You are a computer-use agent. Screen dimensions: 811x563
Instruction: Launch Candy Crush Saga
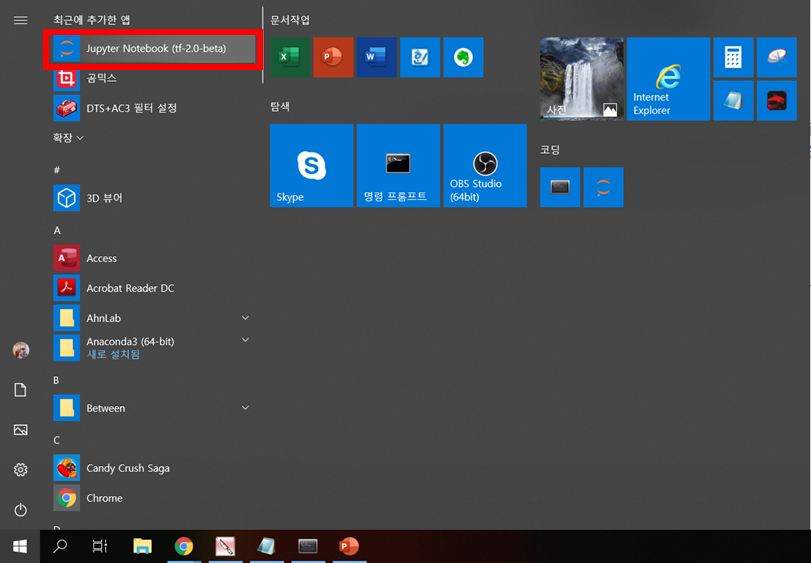pos(154,468)
